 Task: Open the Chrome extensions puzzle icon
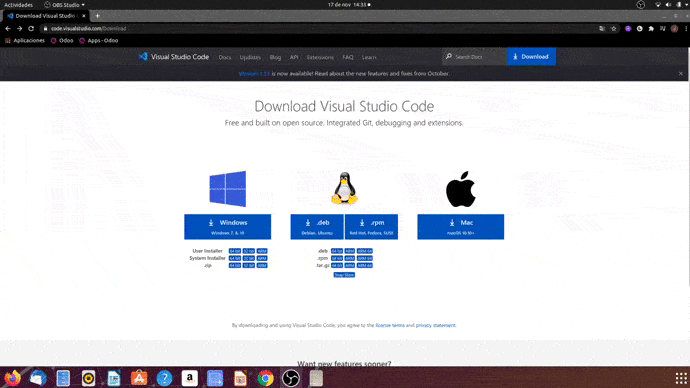(651, 29)
